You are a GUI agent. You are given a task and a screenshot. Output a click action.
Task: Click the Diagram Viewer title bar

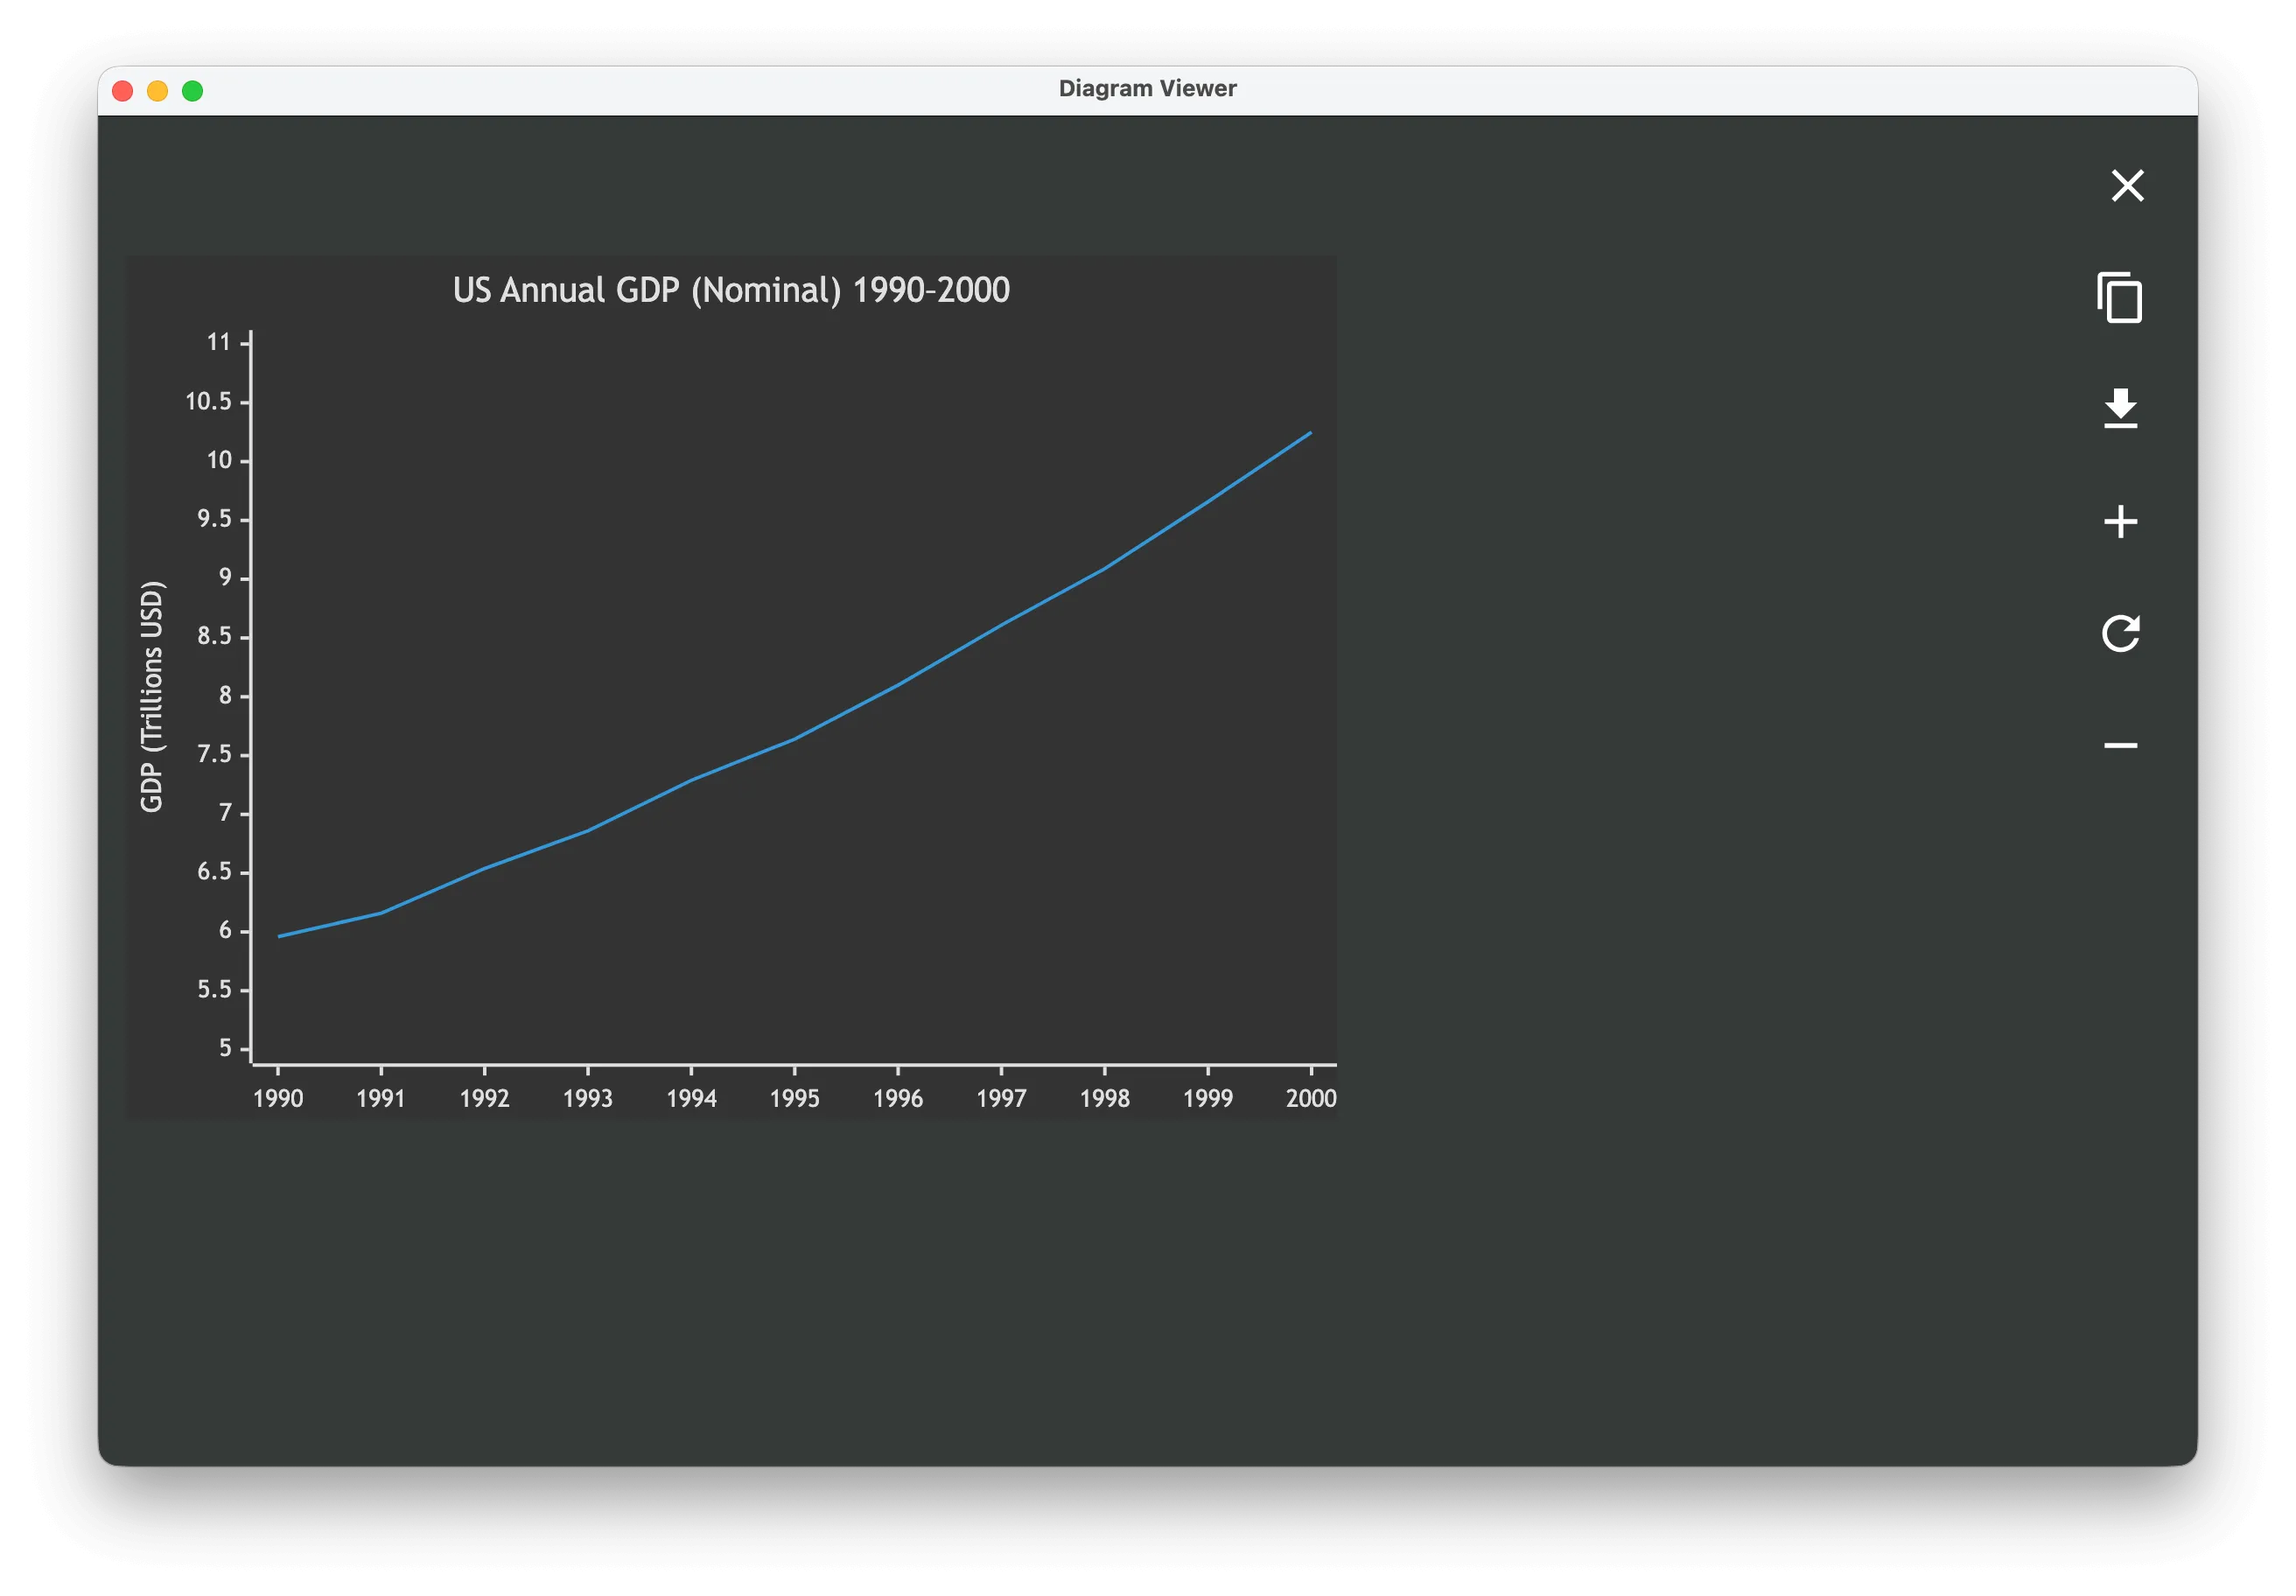coord(1148,88)
